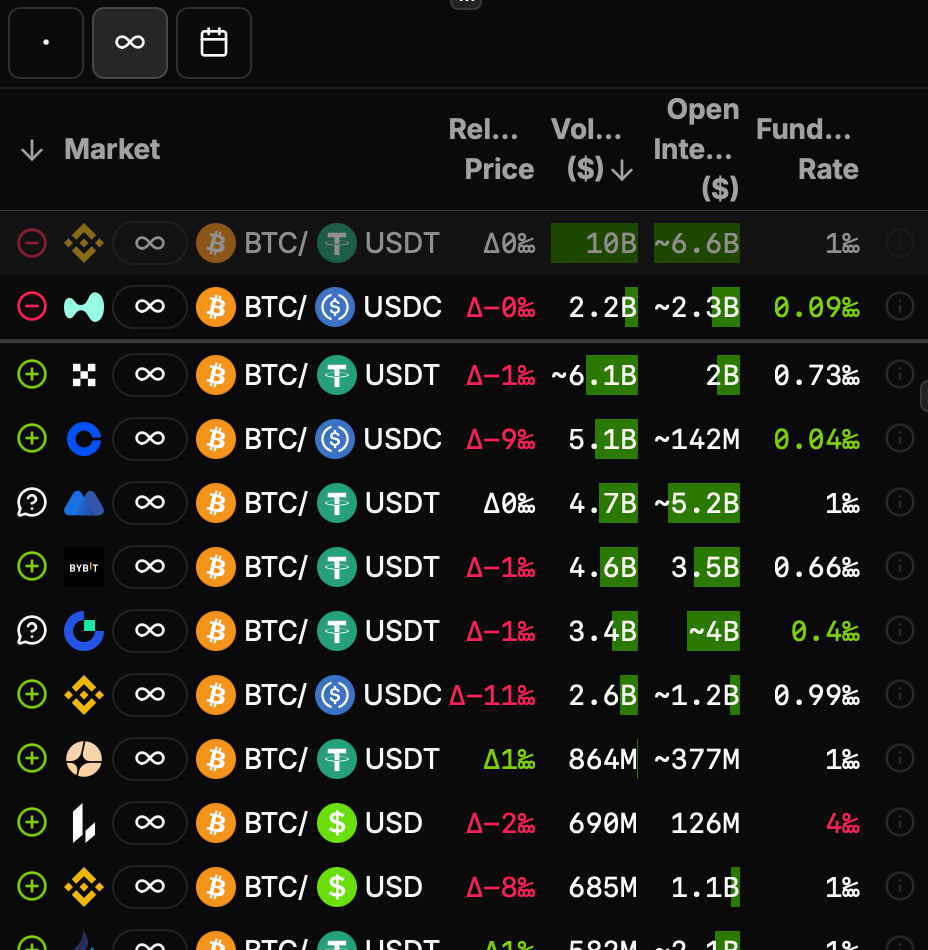Sort by the Volume ($) column
This screenshot has height=950, width=928.
592,149
